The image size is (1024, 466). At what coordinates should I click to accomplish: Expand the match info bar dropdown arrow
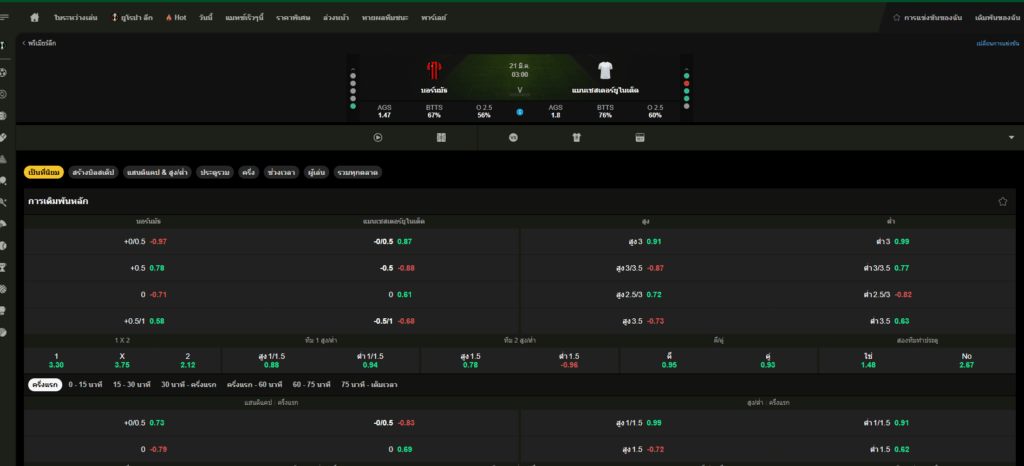tap(1012, 138)
